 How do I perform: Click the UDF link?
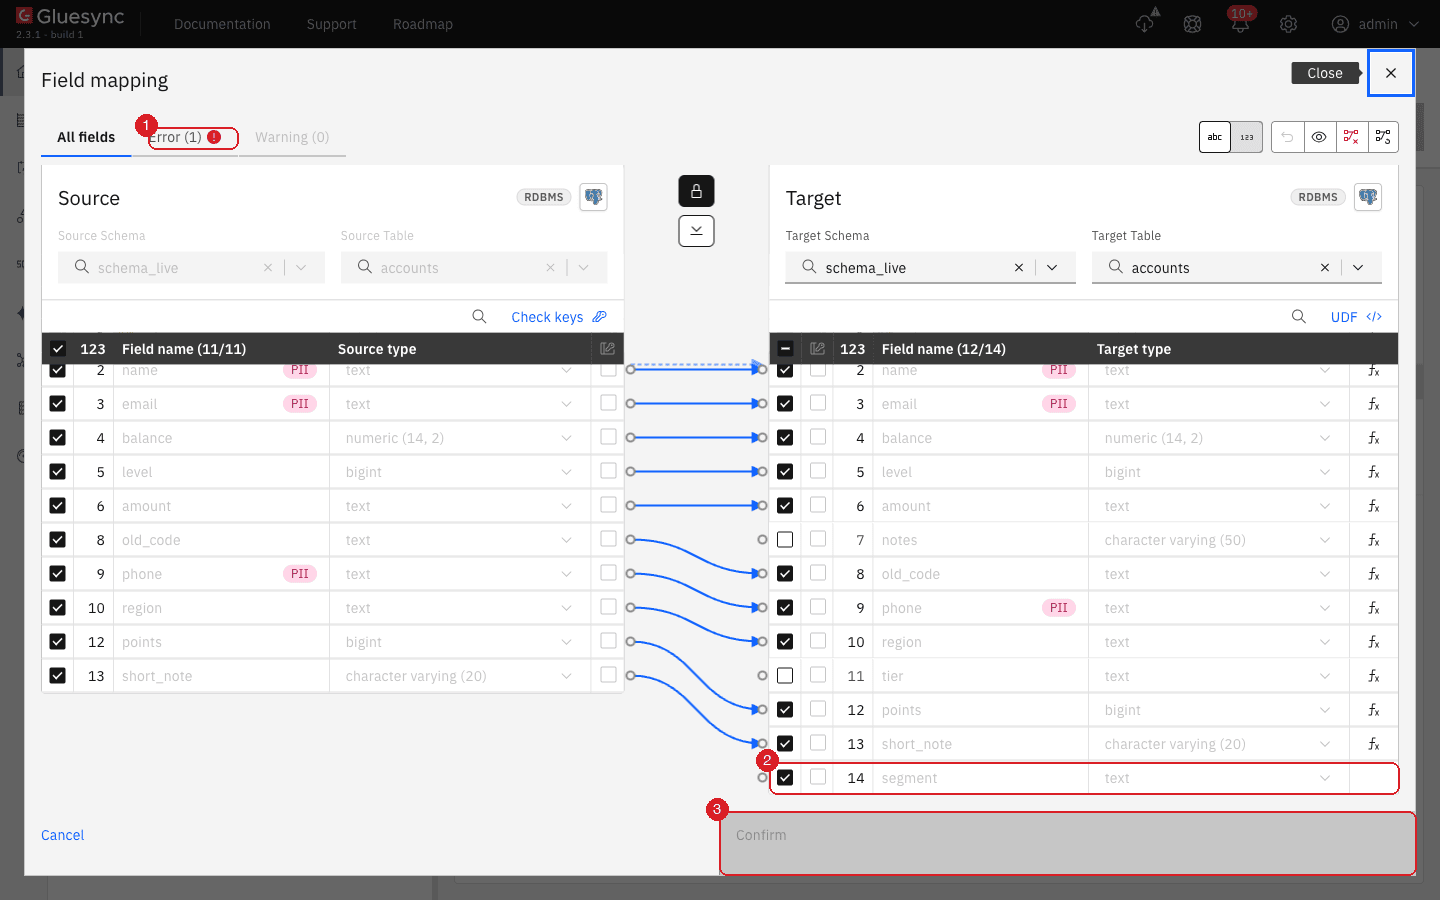(x=1356, y=317)
